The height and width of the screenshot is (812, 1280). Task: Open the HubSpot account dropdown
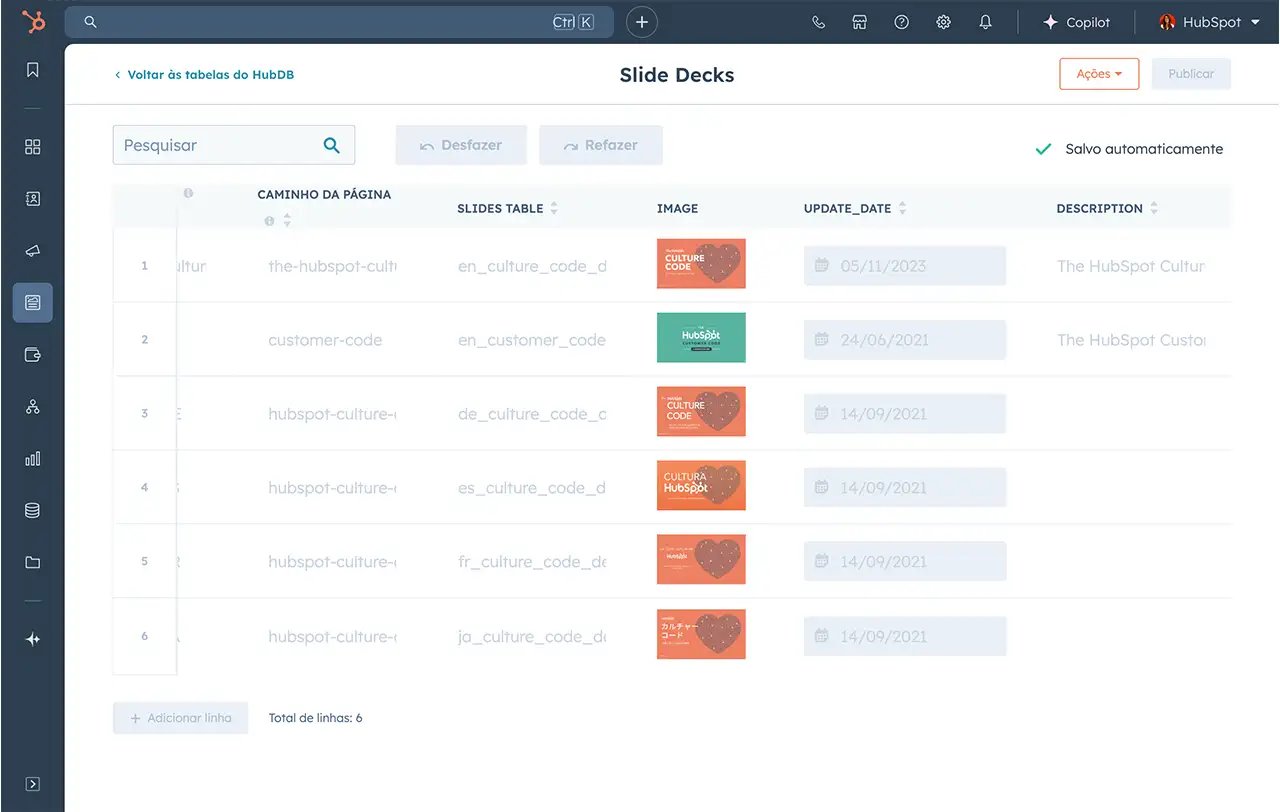point(1209,21)
